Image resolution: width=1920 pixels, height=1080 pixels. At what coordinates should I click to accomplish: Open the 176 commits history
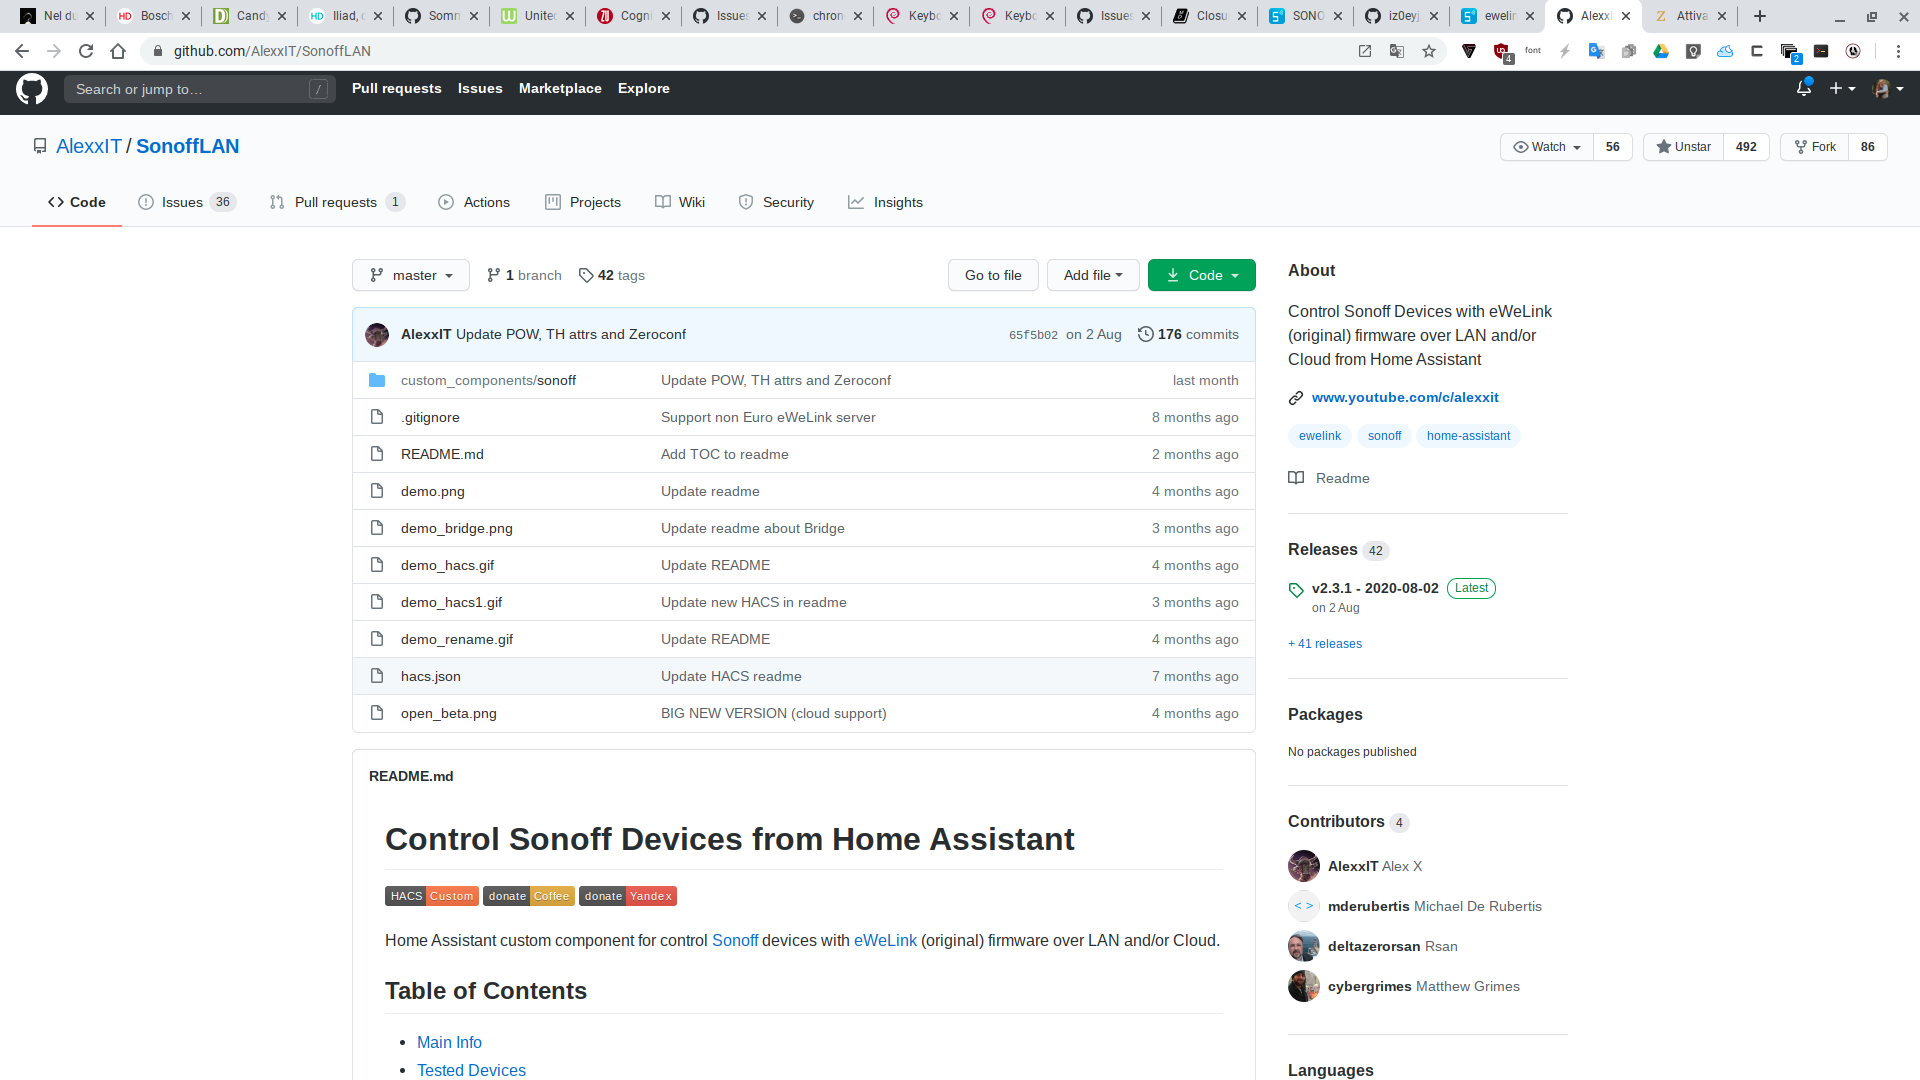(x=1188, y=334)
